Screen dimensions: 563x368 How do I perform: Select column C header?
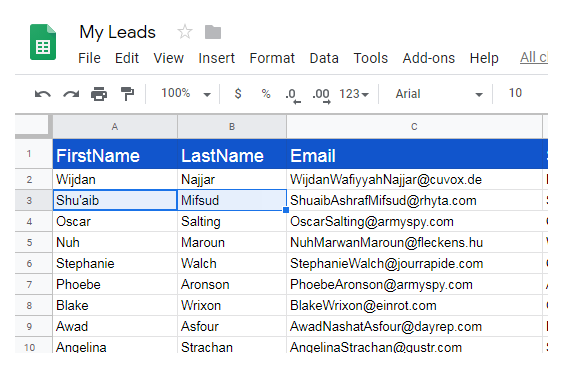(x=414, y=127)
